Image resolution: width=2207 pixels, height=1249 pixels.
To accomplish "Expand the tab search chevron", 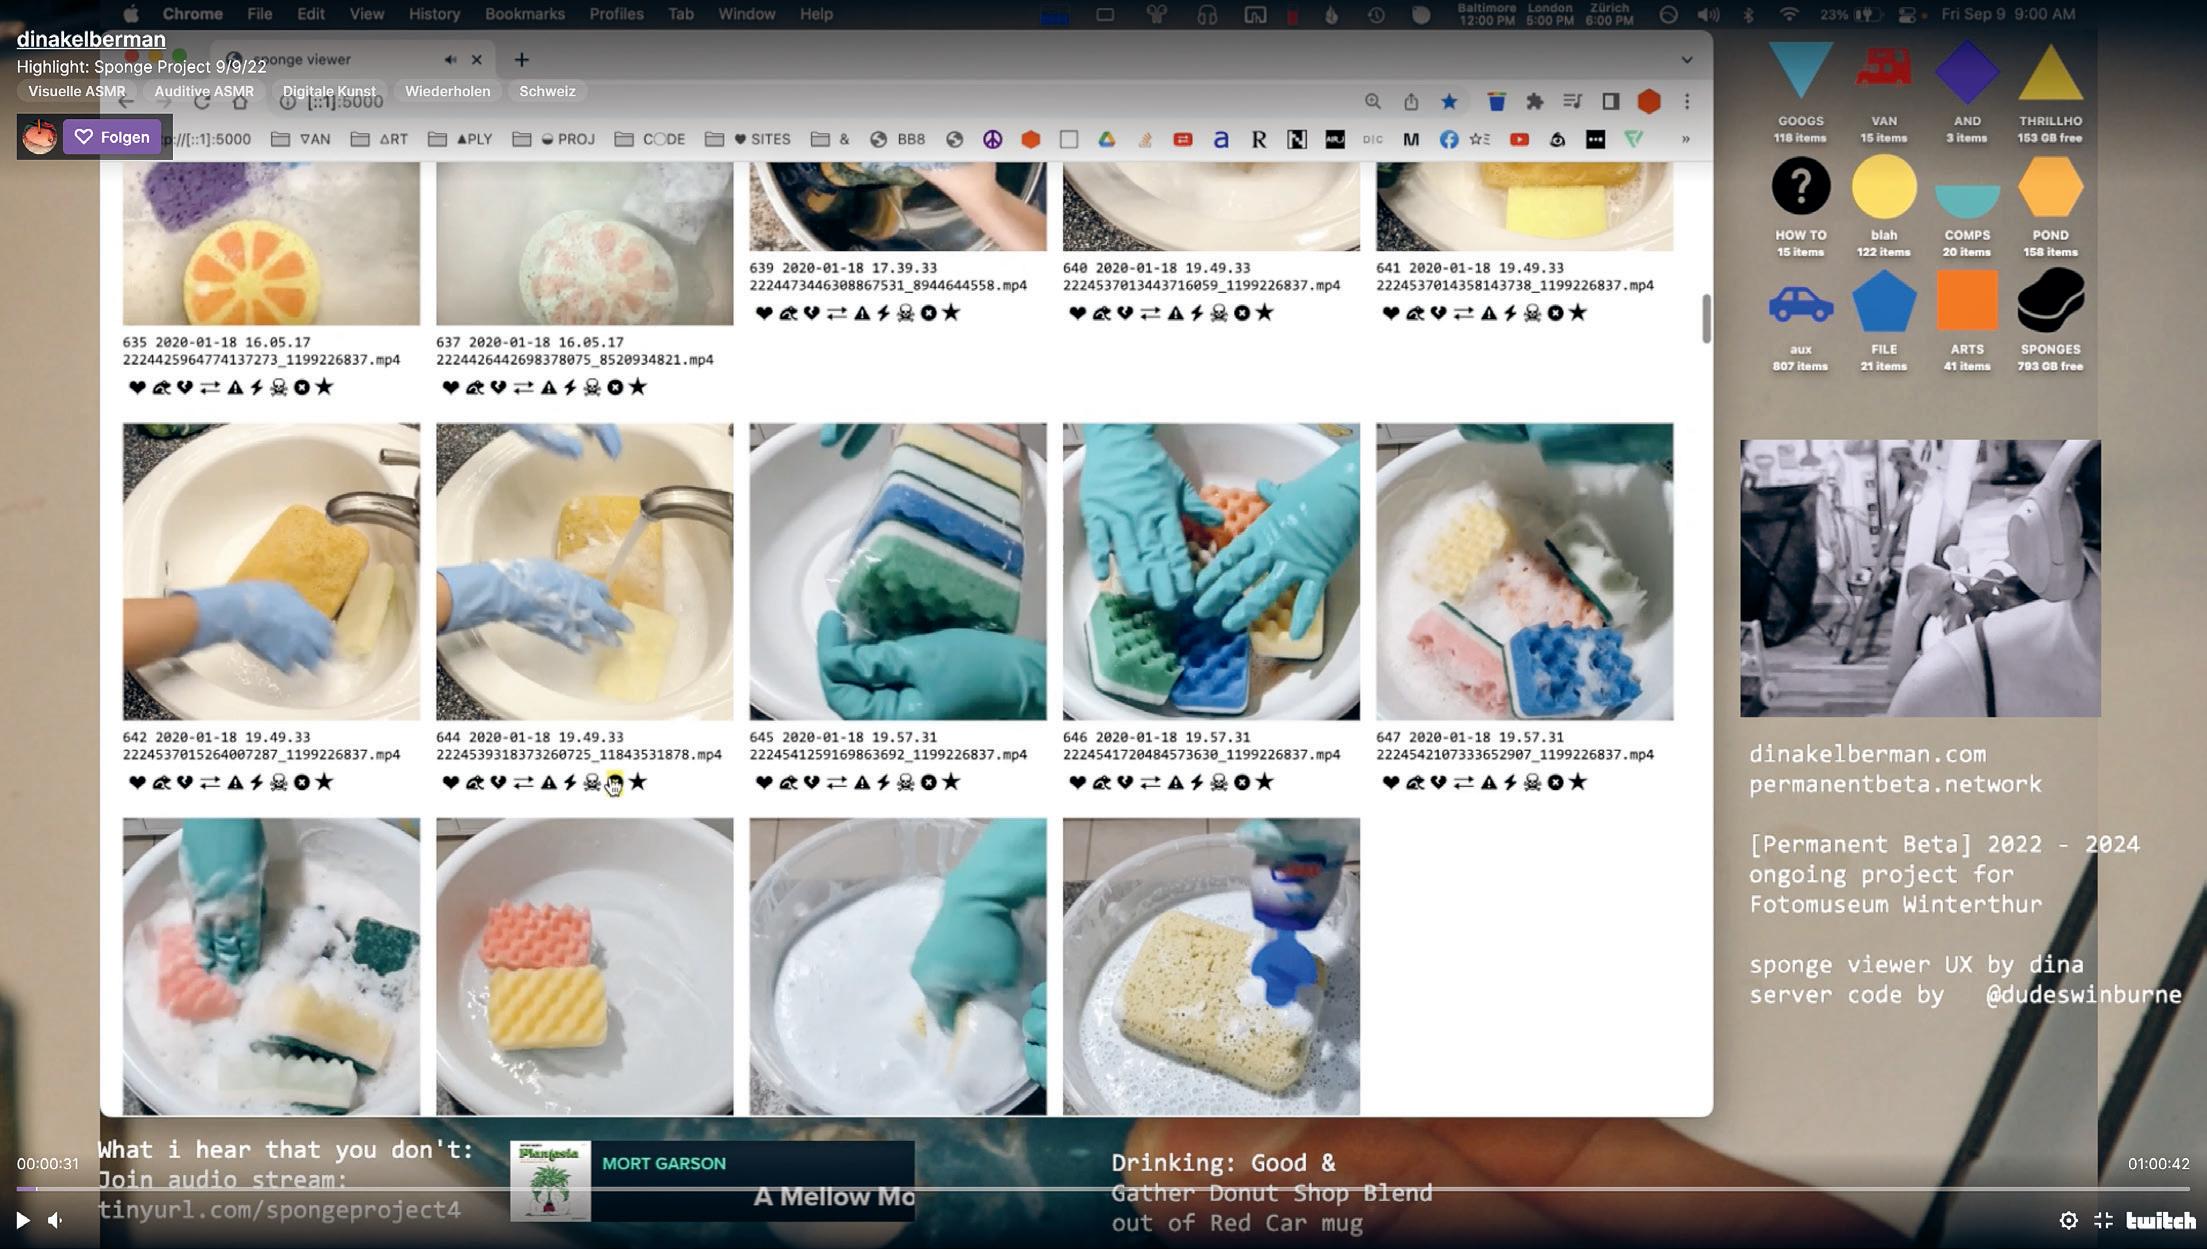I will [x=1687, y=60].
